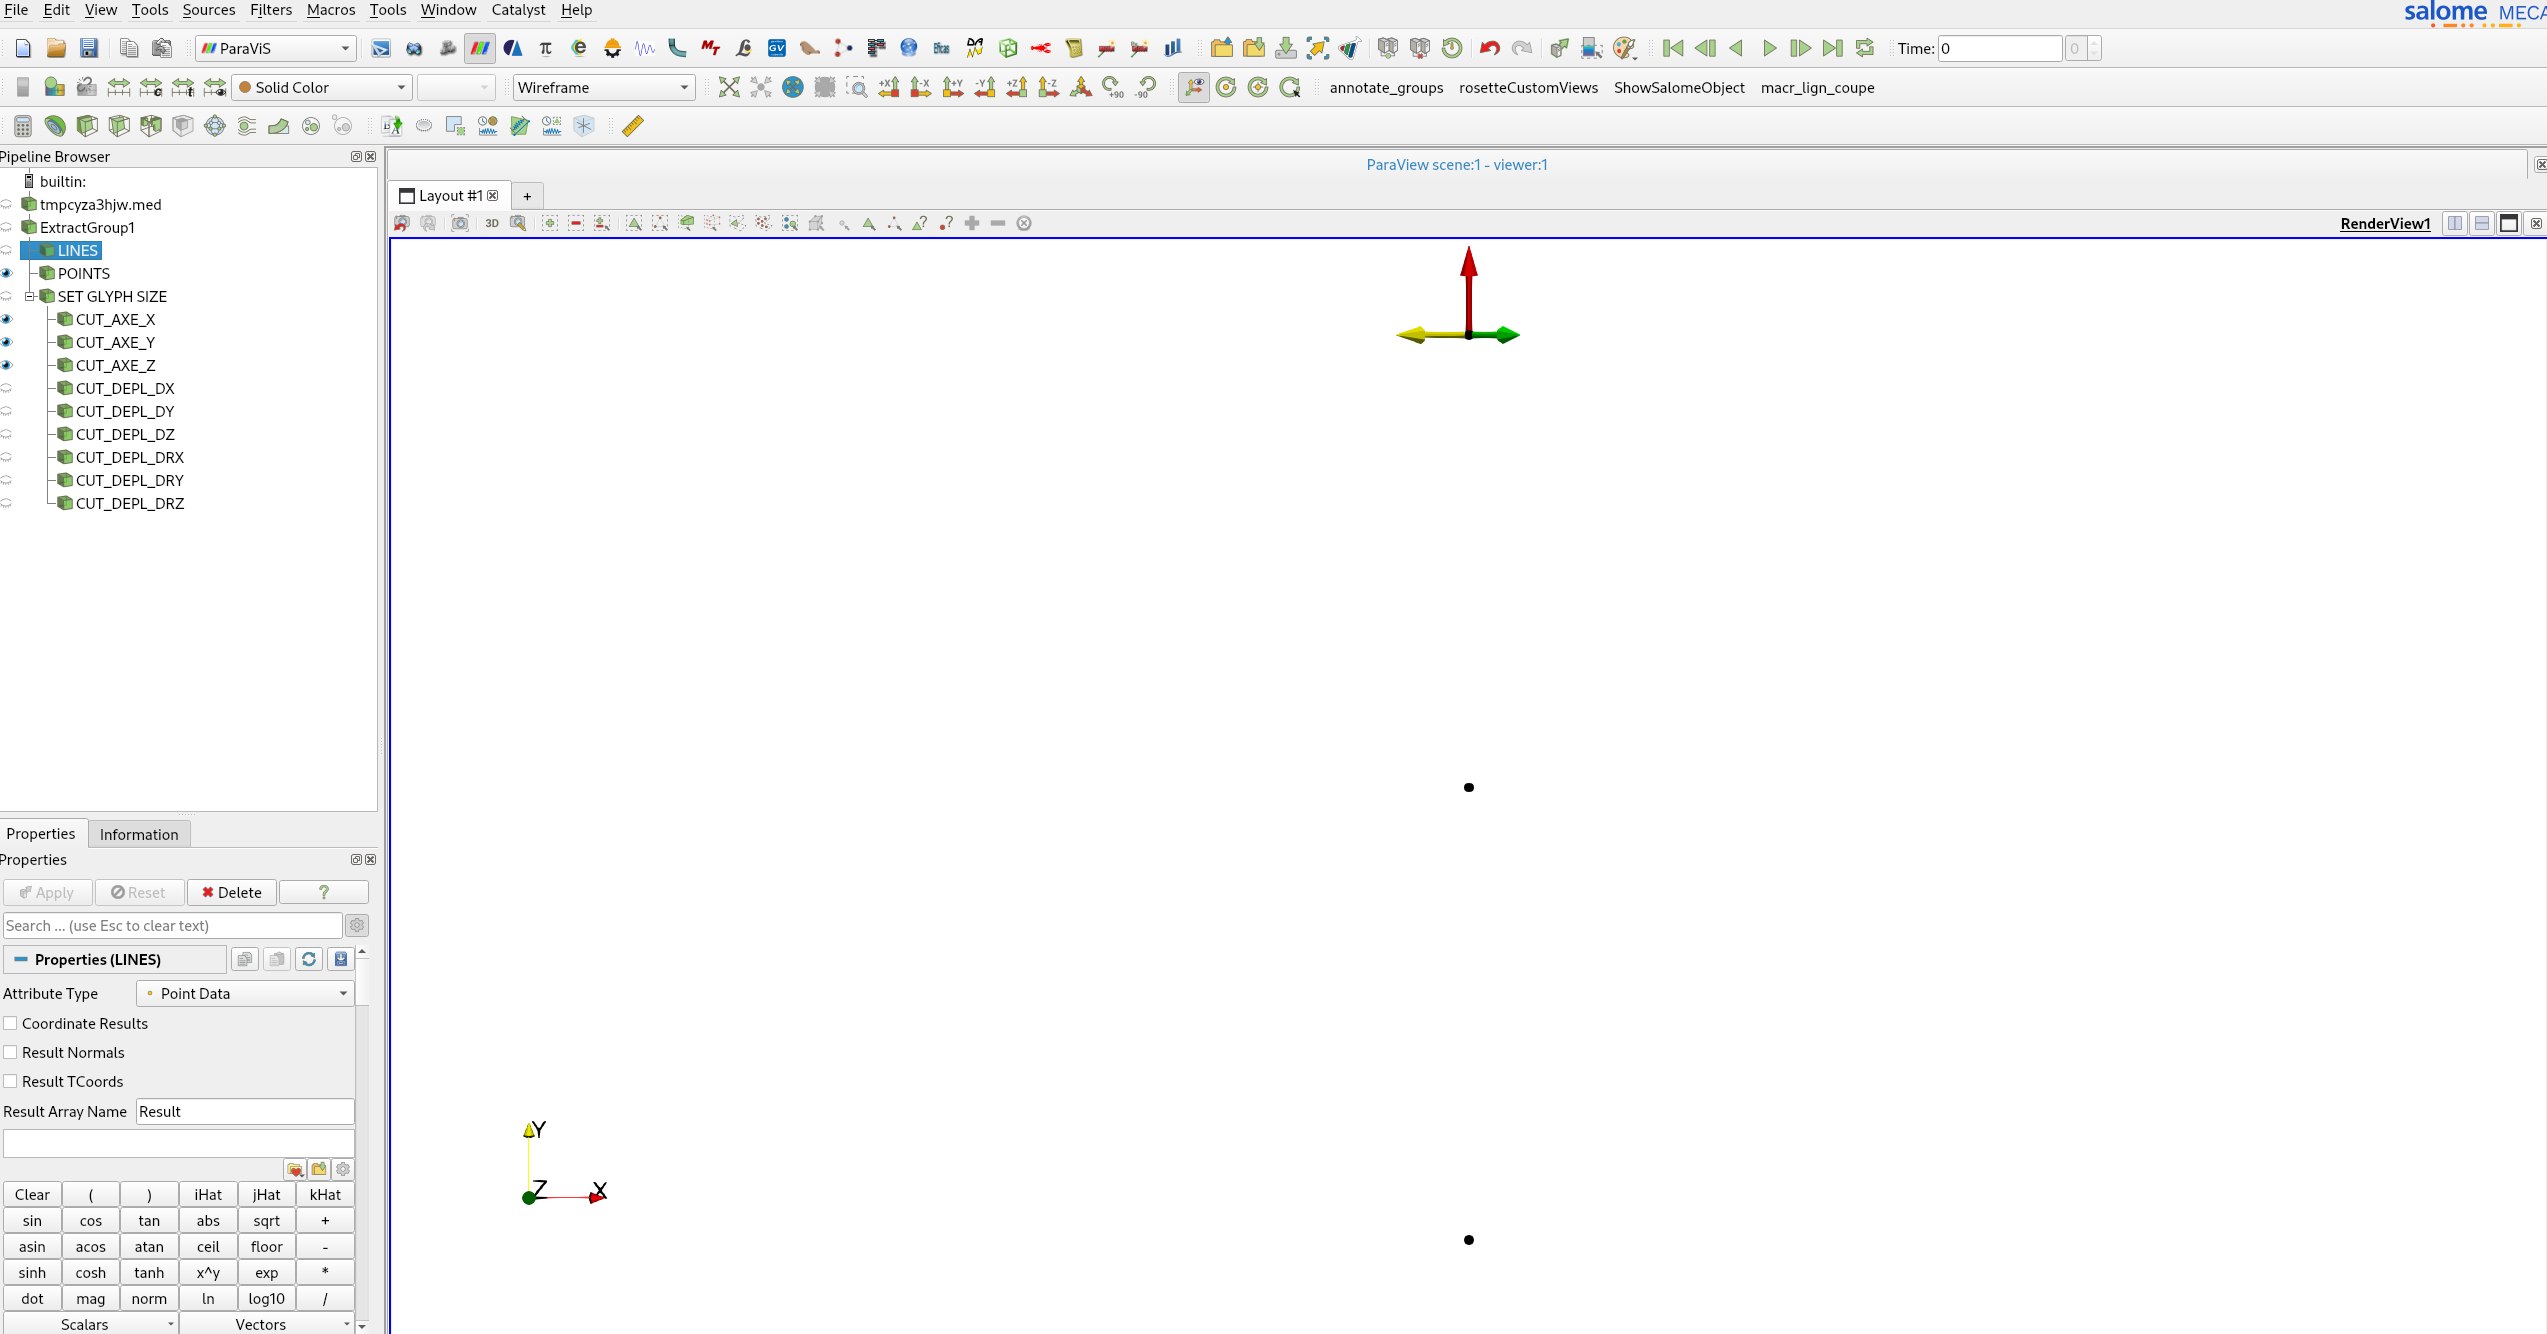Toggle visibility eye of CUT_AXE_X
Screen dimensions: 2547x1334
(7, 319)
